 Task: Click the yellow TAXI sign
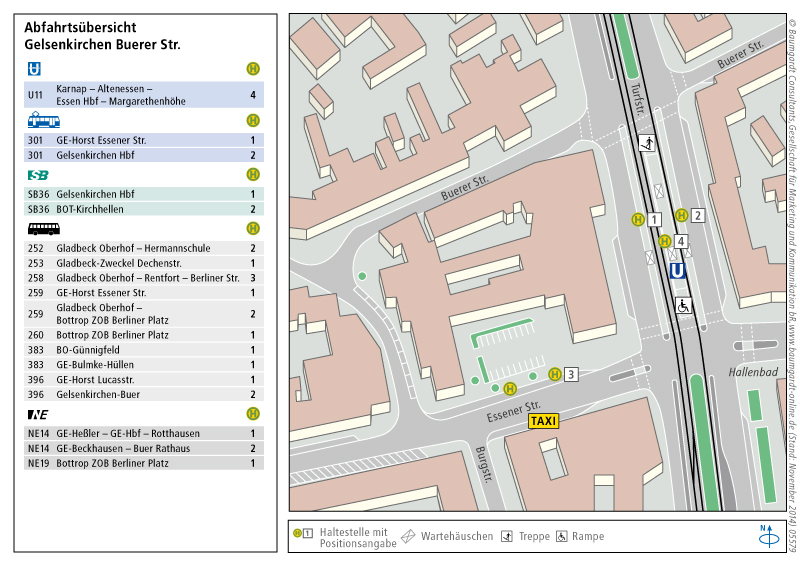point(543,421)
